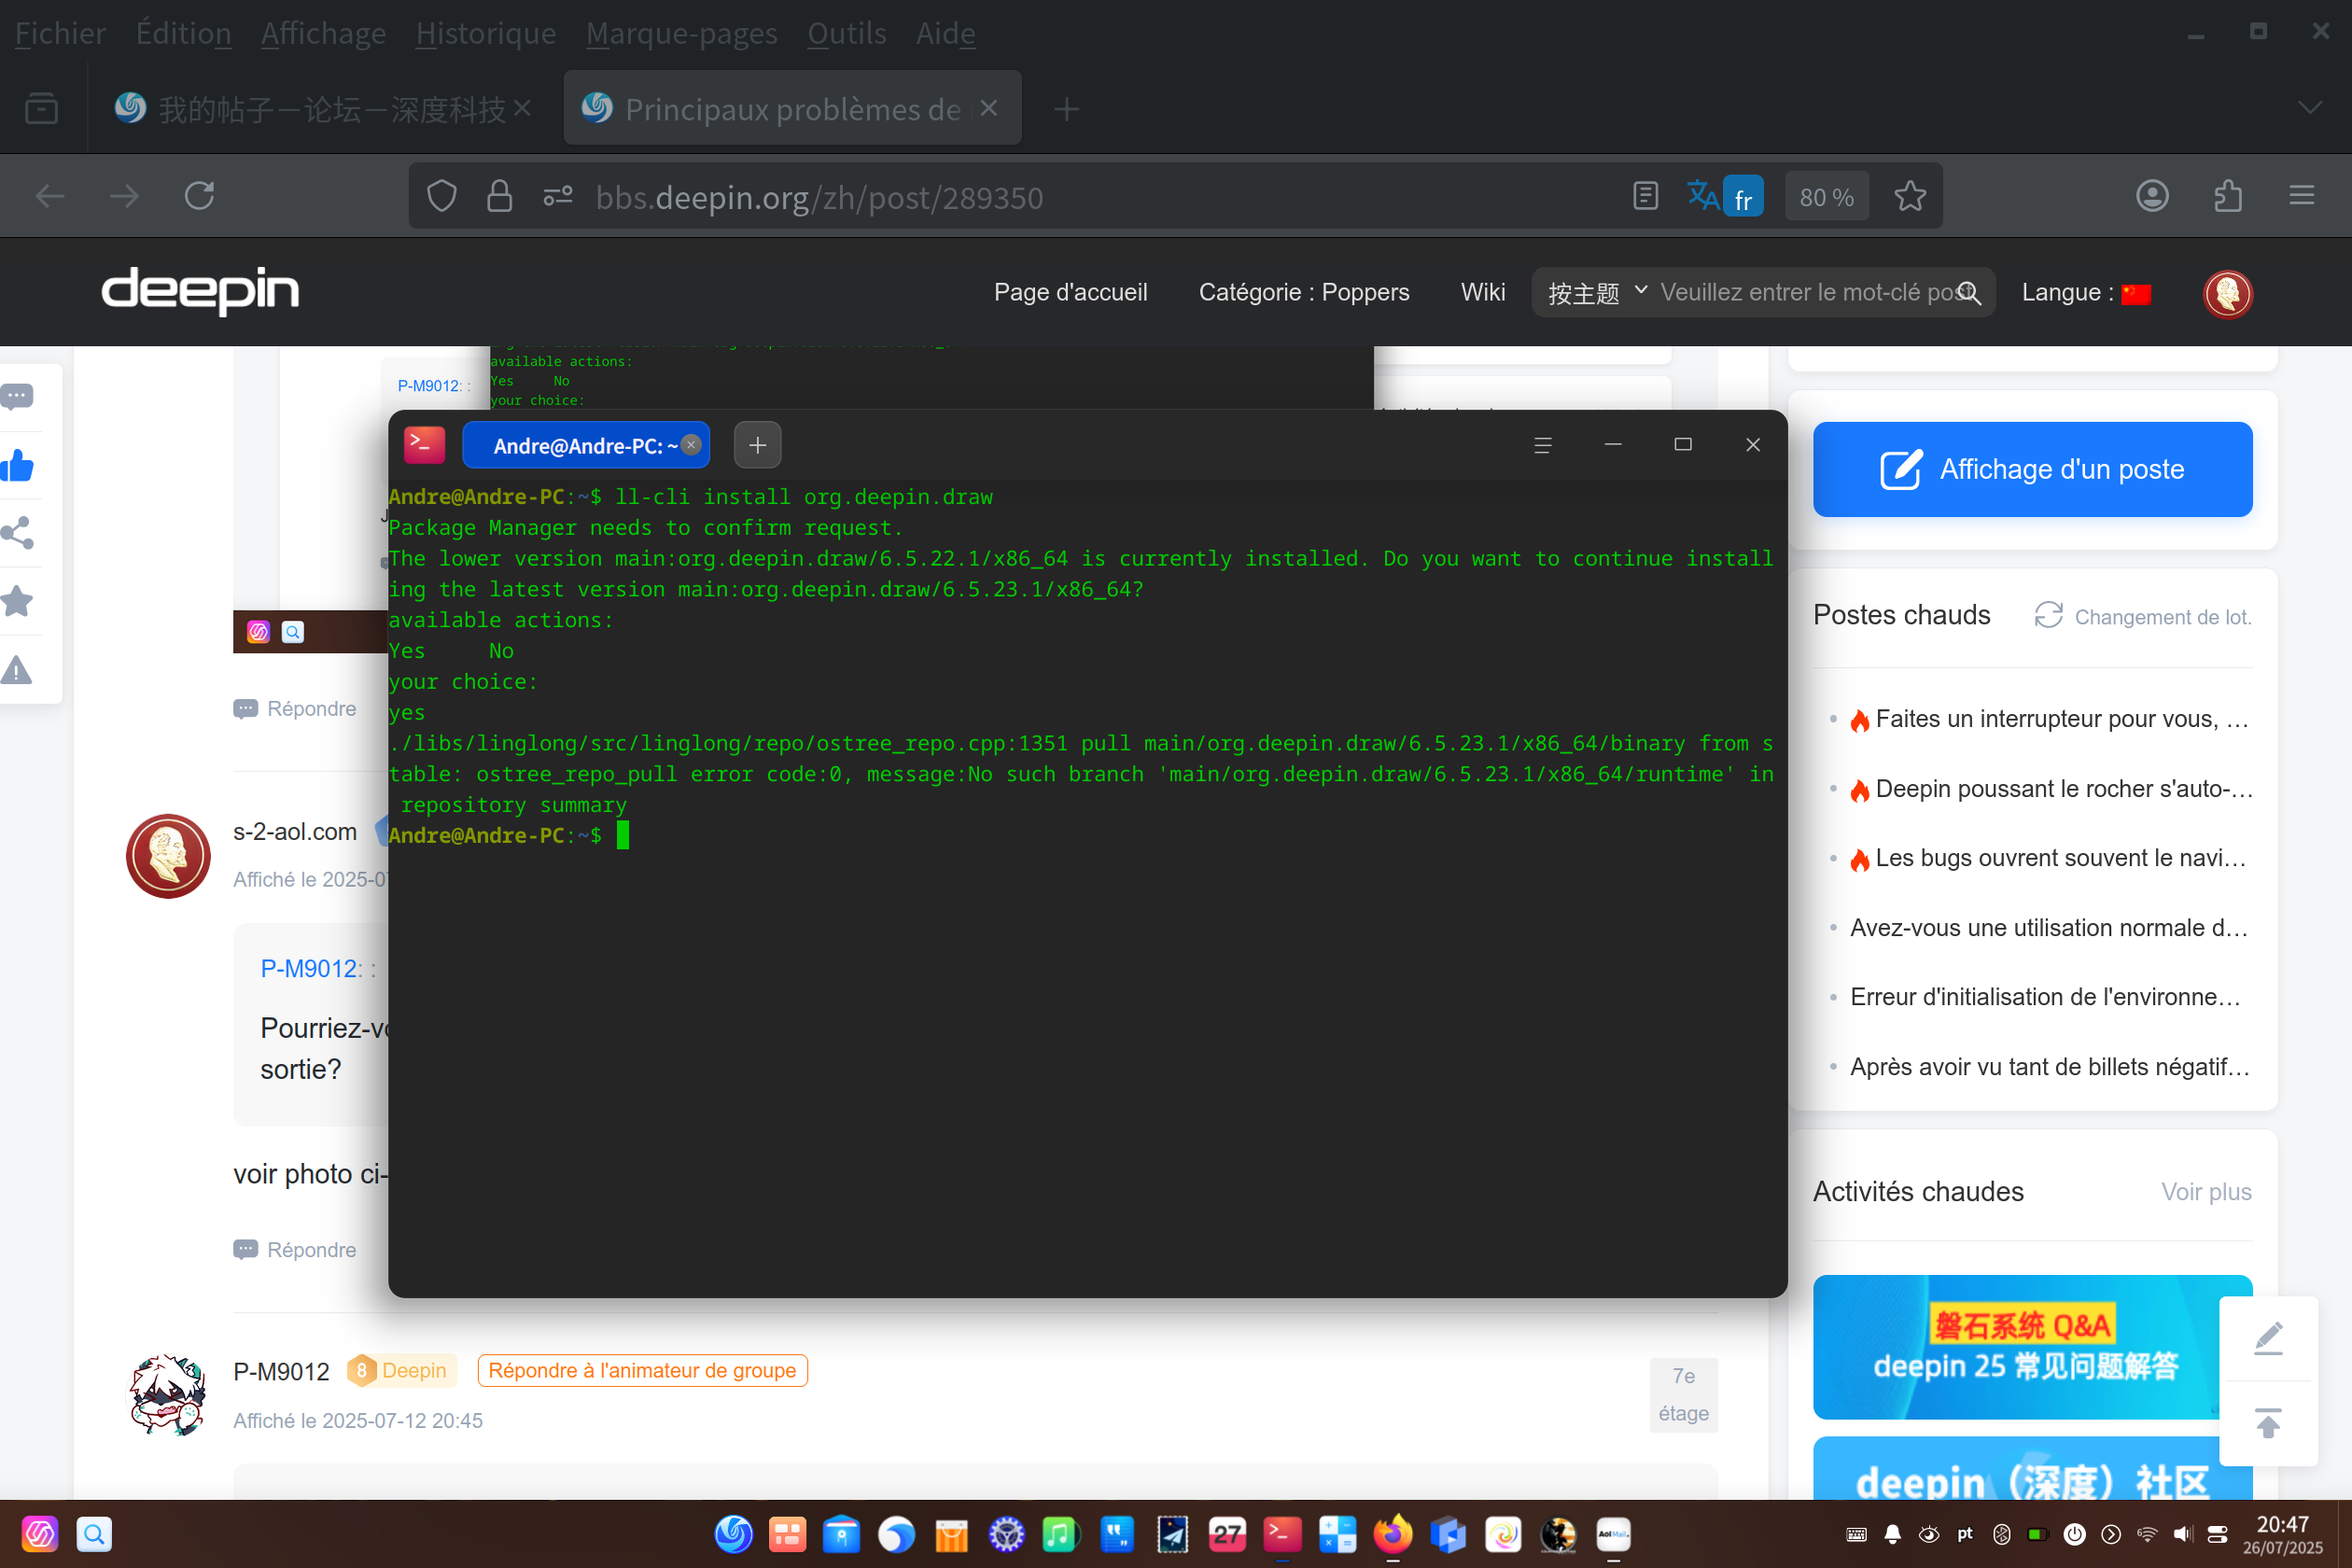
Task: List all tabs chevron in Firefox
Action: [x=2309, y=107]
